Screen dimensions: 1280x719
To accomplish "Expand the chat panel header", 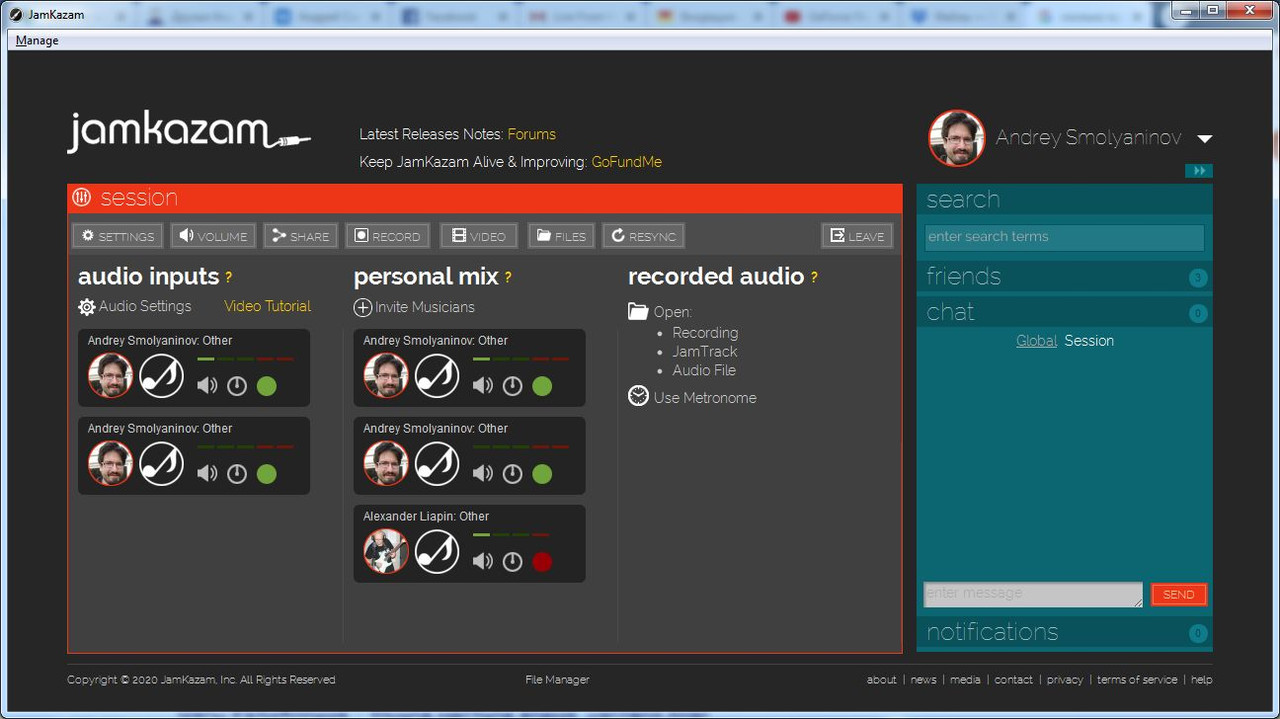I will pyautogui.click(x=1065, y=312).
